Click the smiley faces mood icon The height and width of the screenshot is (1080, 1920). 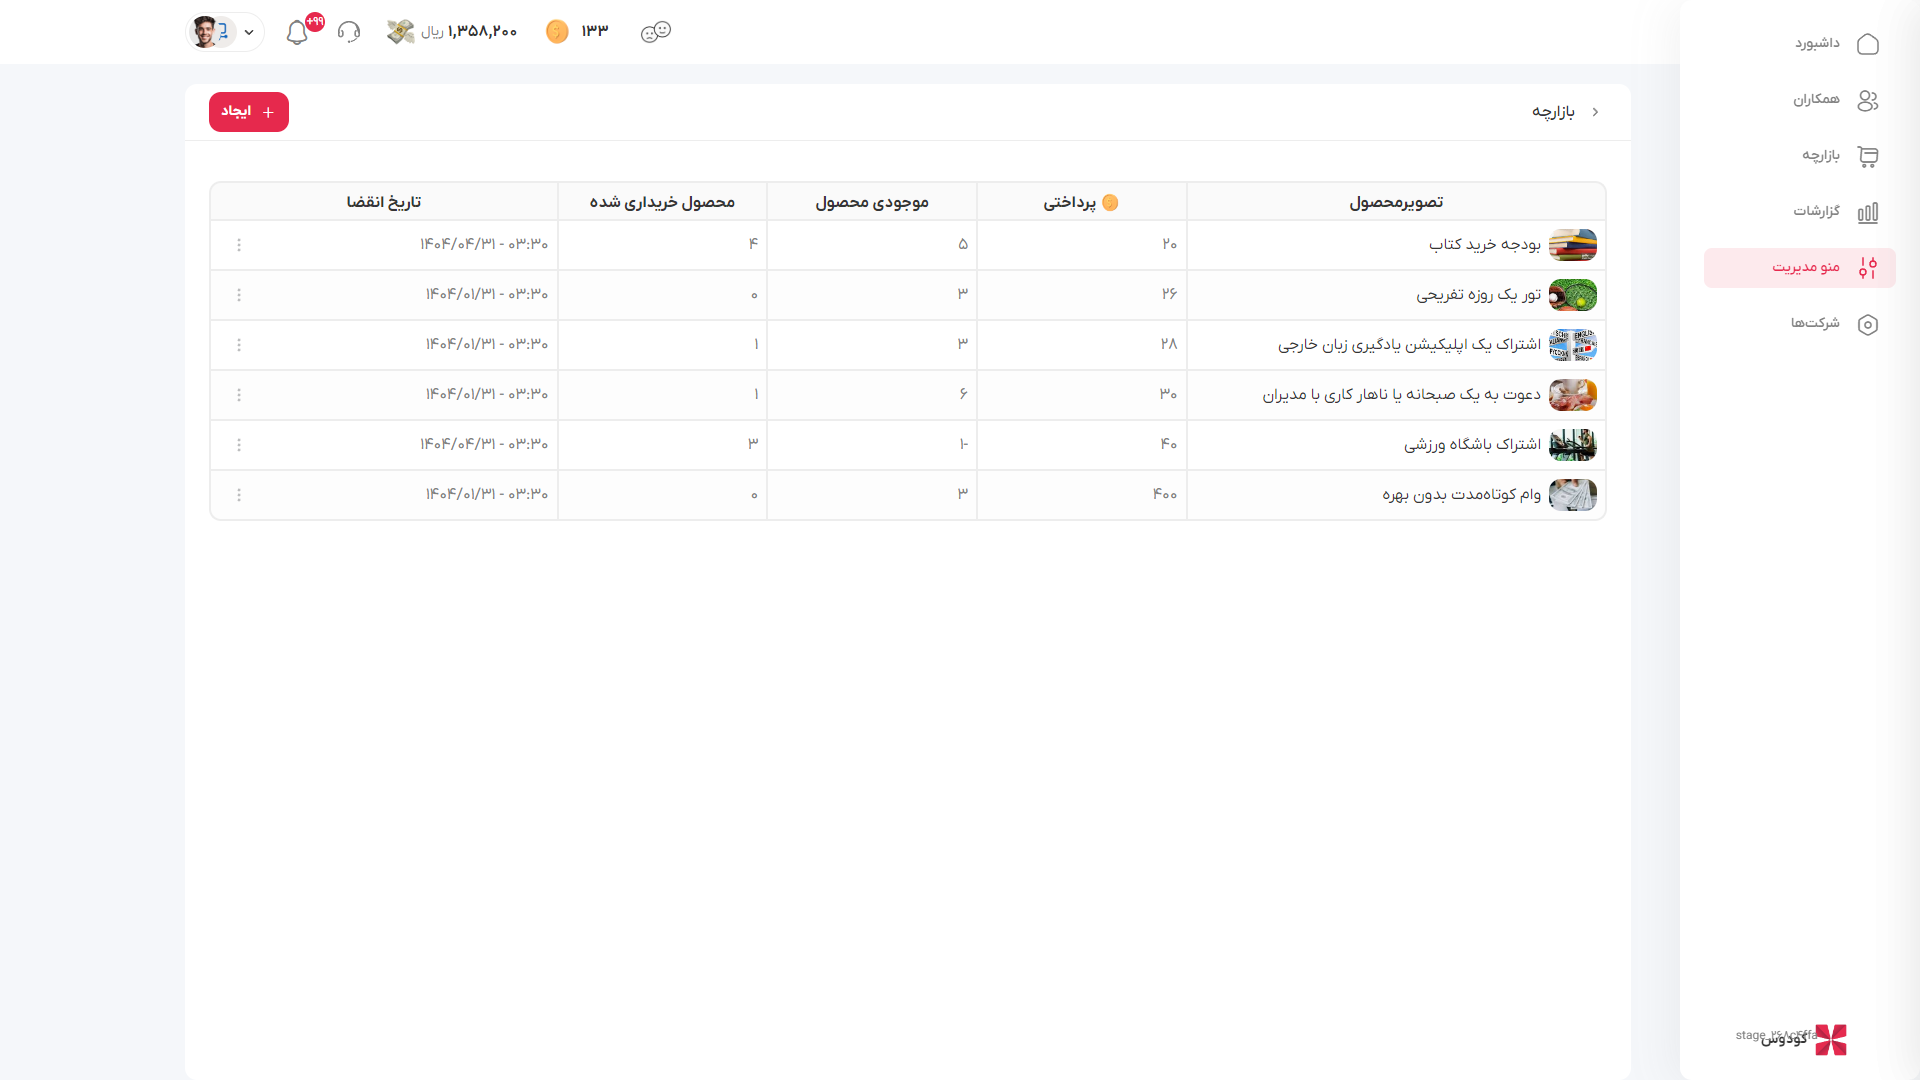click(x=656, y=32)
